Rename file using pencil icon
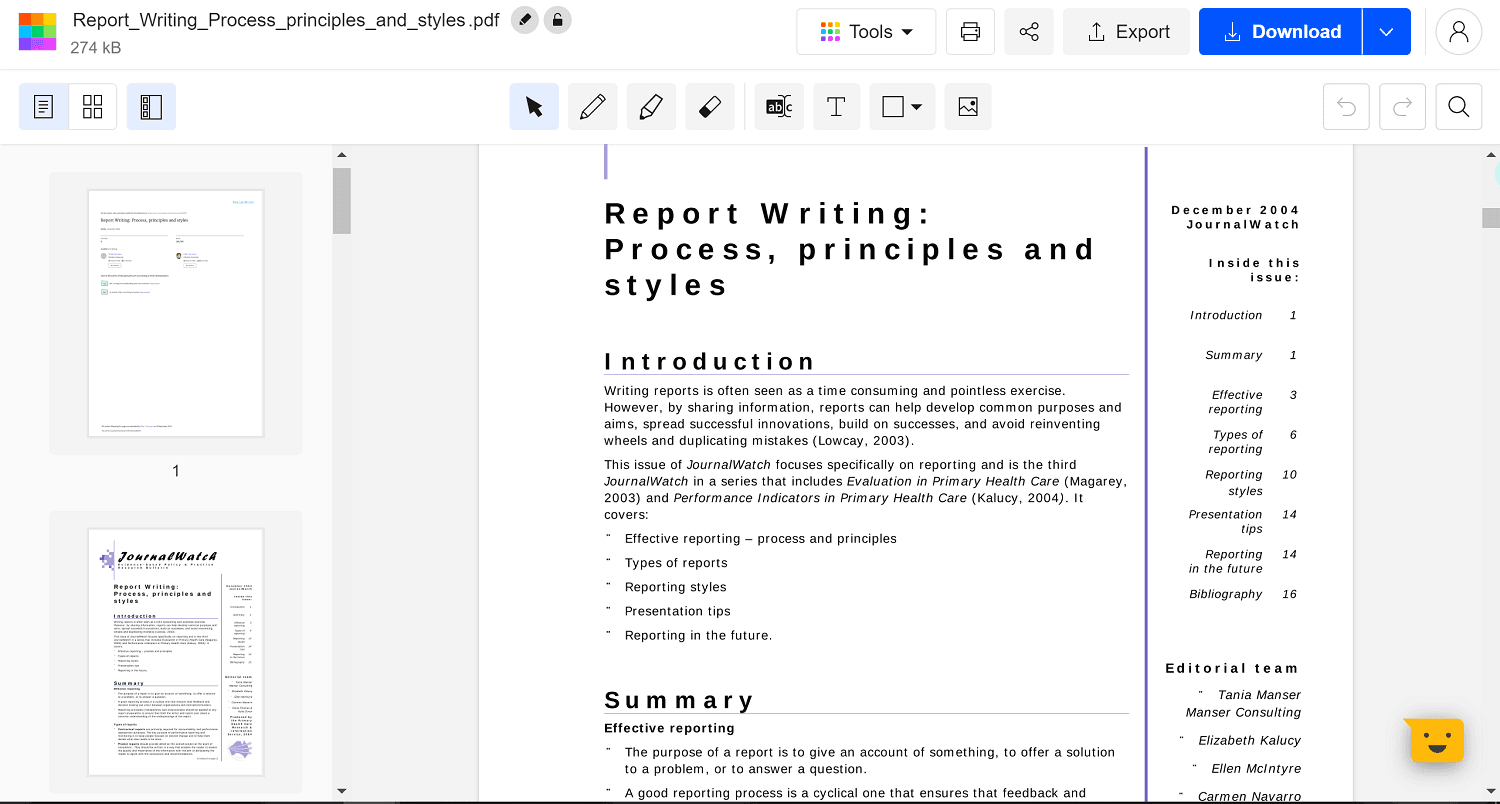 click(524, 19)
